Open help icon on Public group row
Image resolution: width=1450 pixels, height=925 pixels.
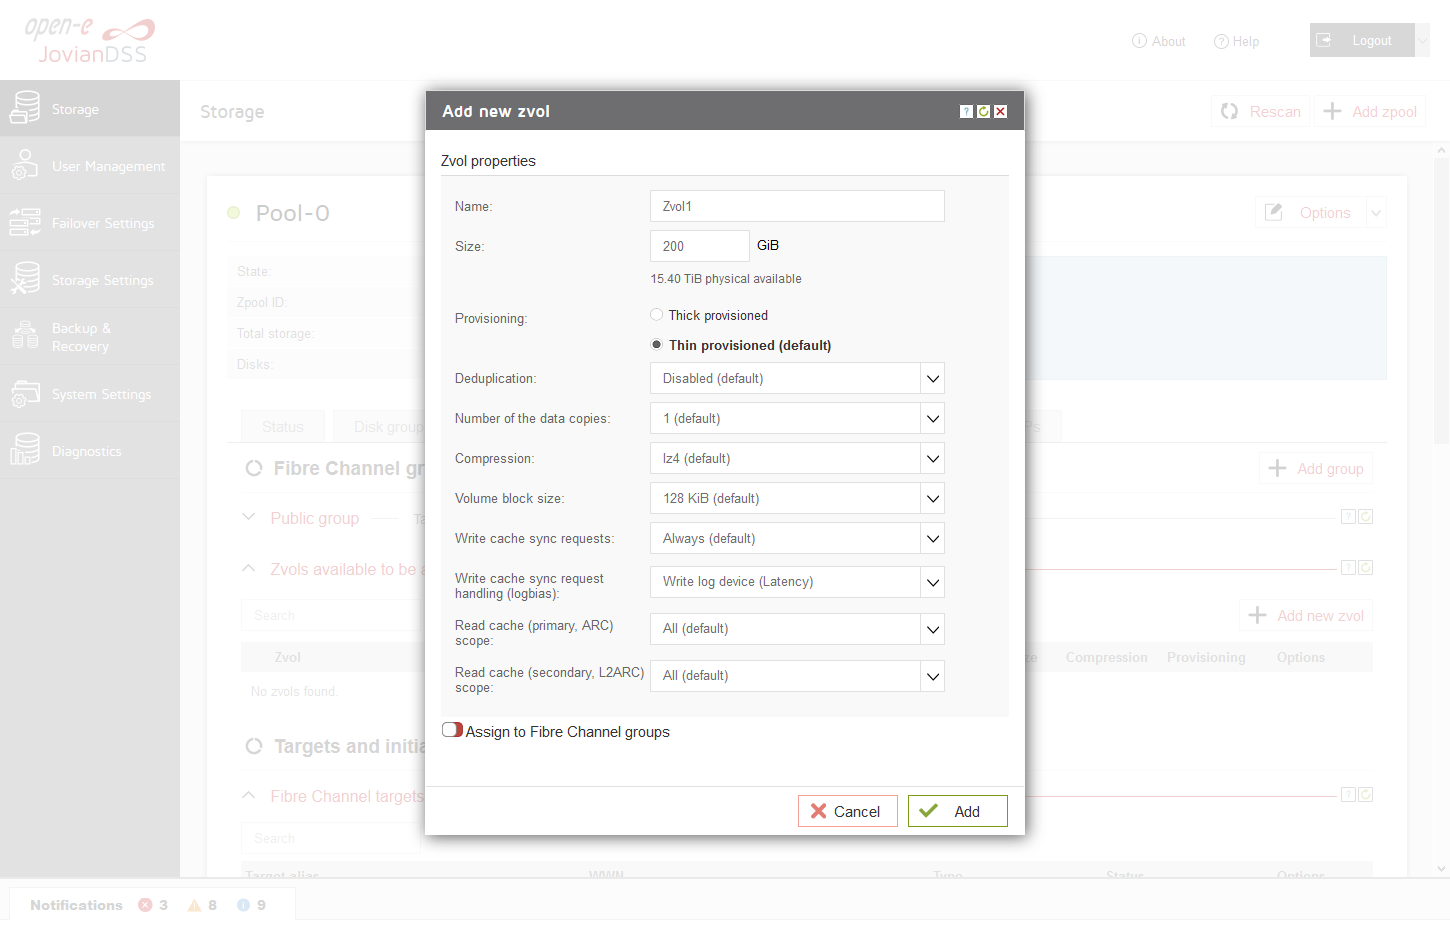point(1348,517)
